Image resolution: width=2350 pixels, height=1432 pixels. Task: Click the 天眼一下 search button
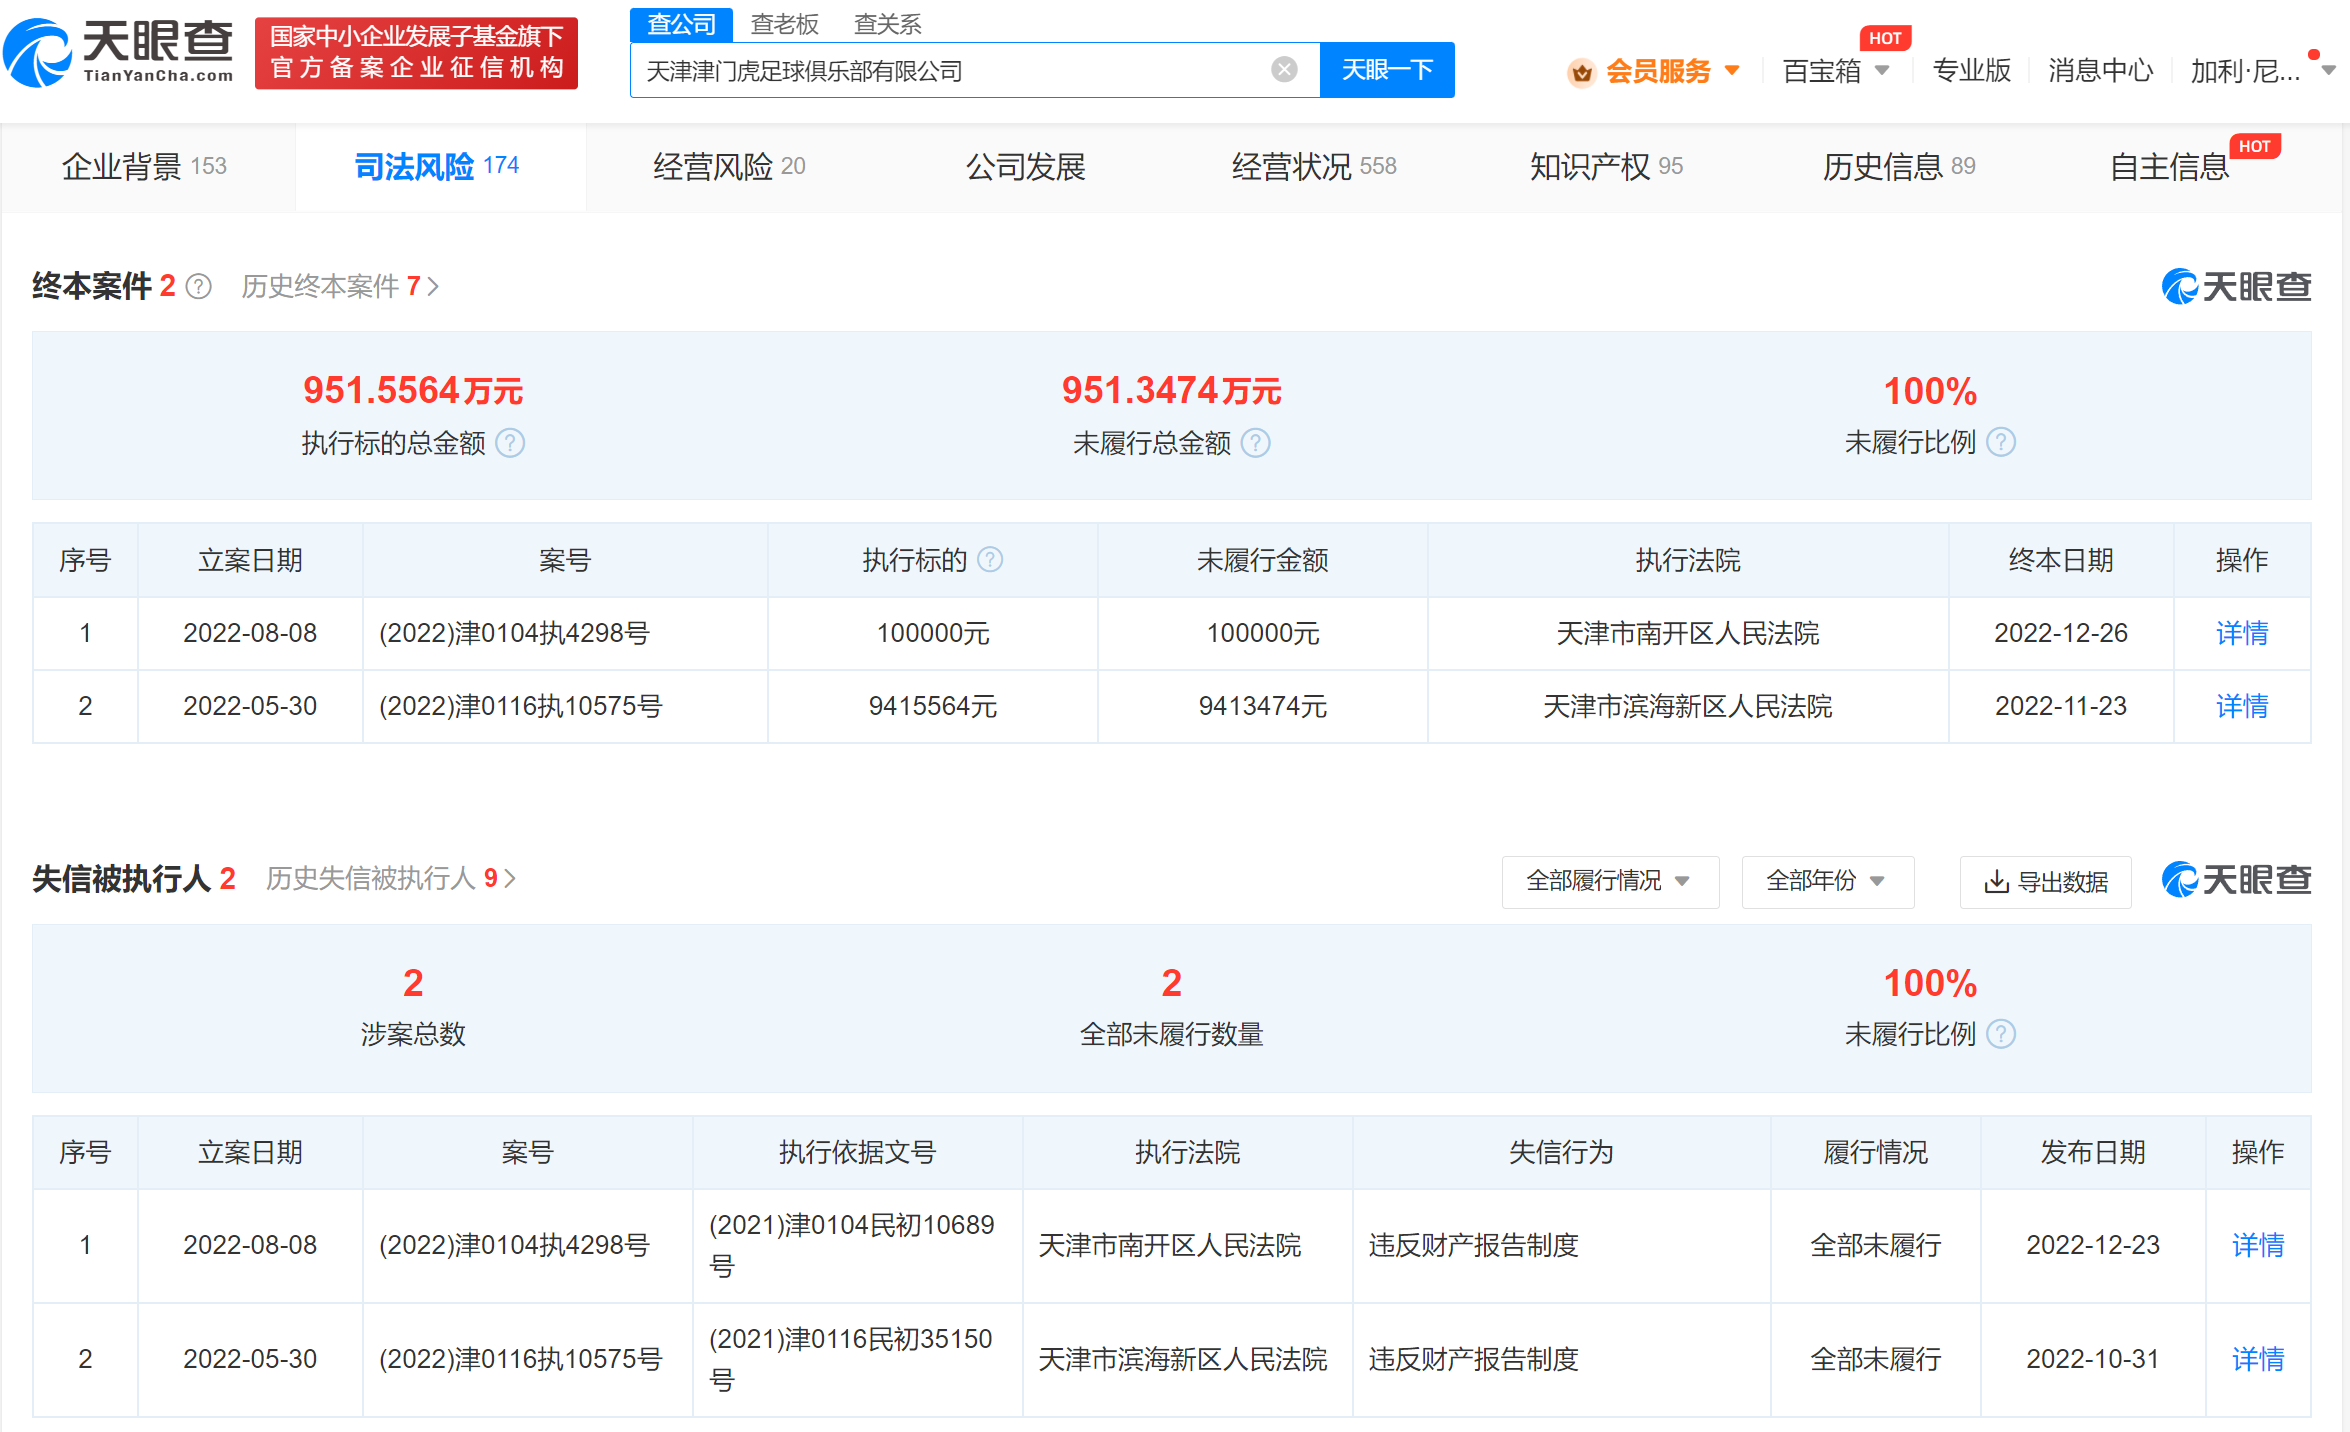coord(1387,69)
